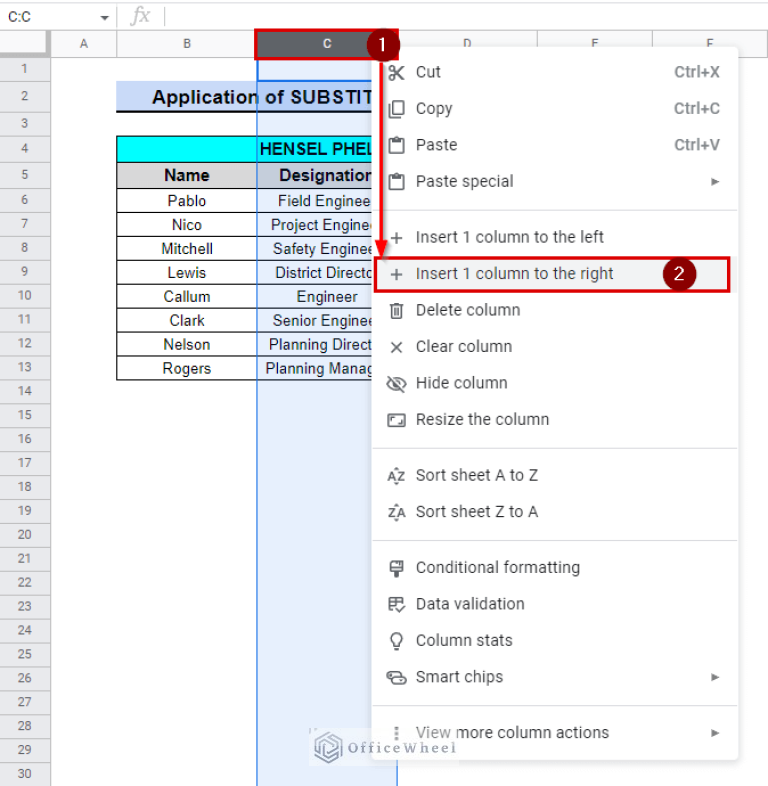768x786 pixels.
Task: Select column C header
Action: 326,44
